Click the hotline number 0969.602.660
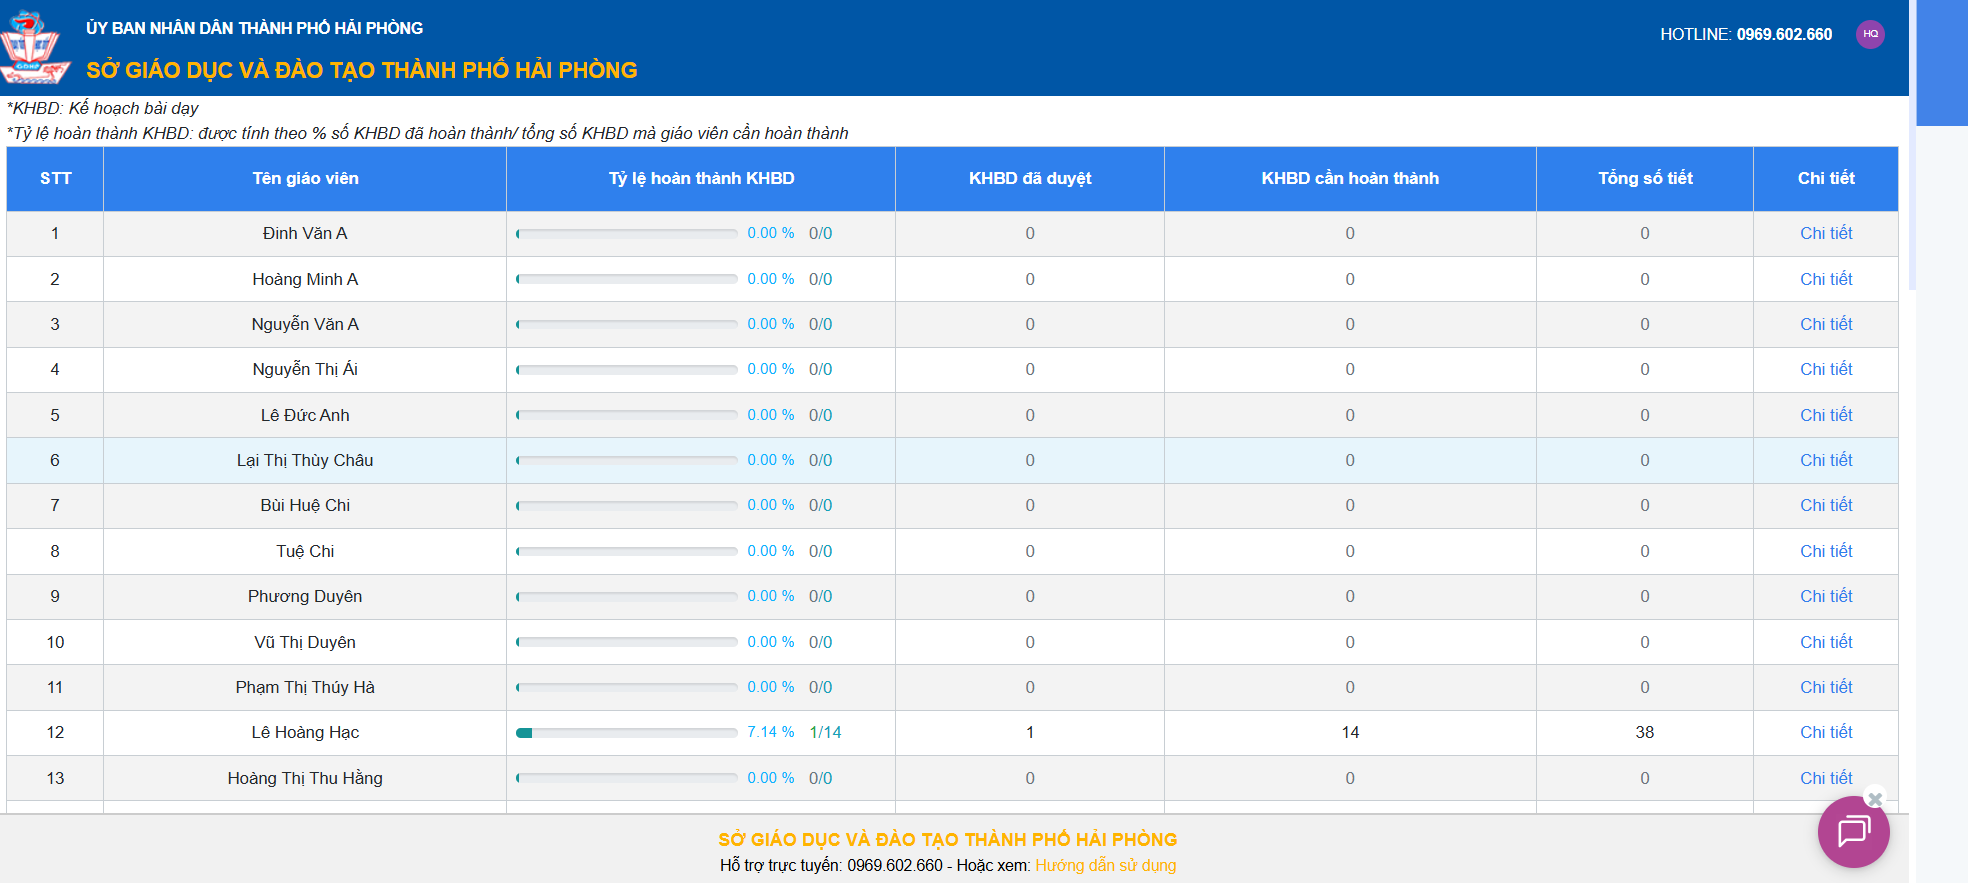This screenshot has width=1968, height=883. (1784, 34)
